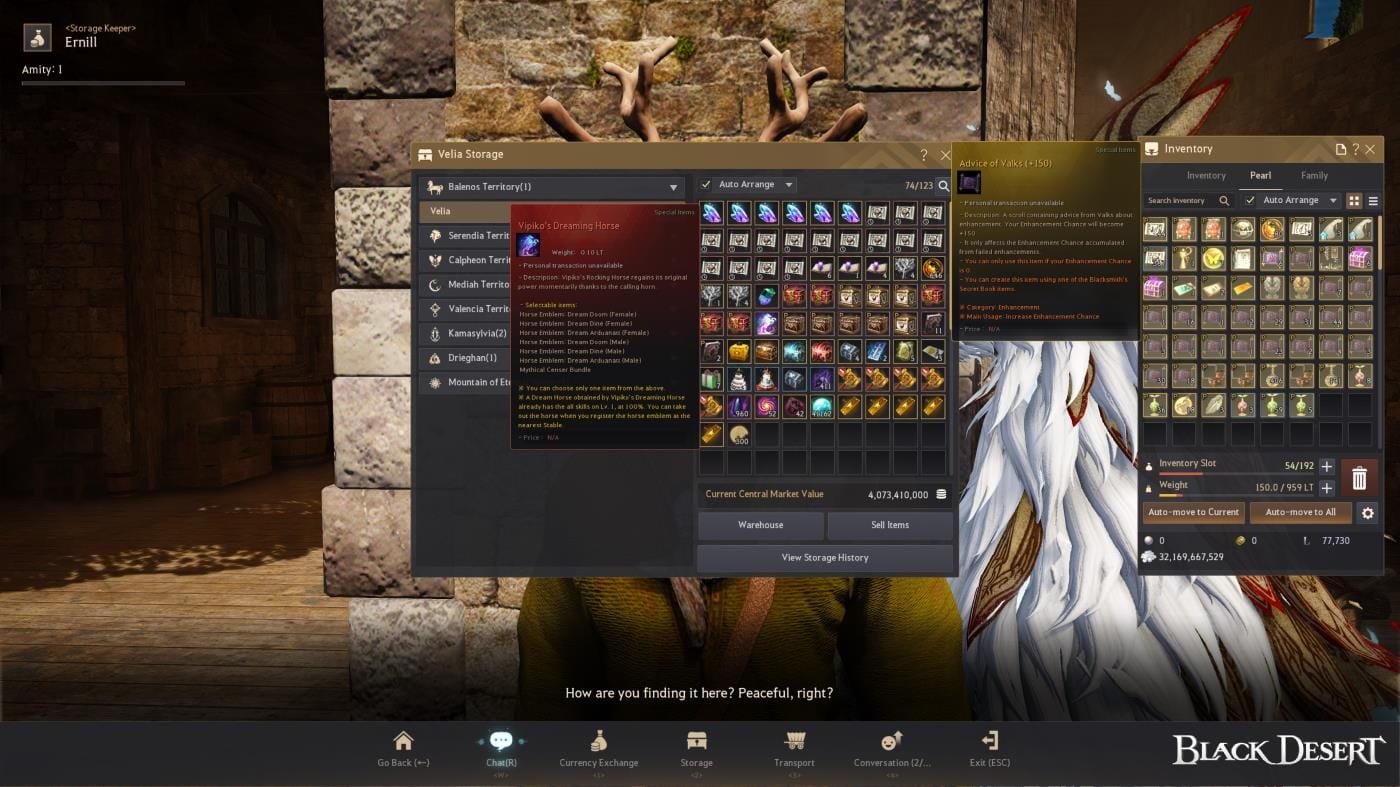Click the Advice of Valks tooltip item icon
The image size is (1400, 787).
969,182
